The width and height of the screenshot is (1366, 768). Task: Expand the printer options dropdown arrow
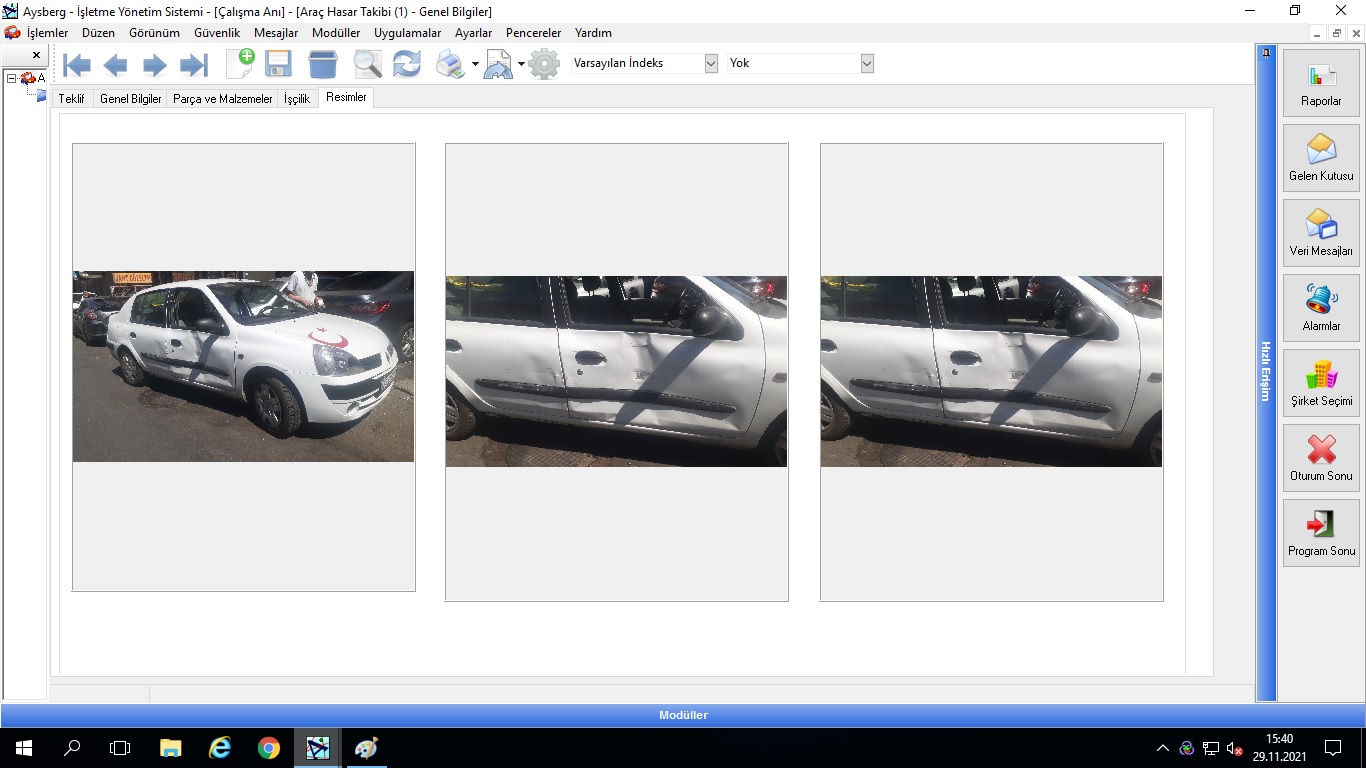coord(475,64)
